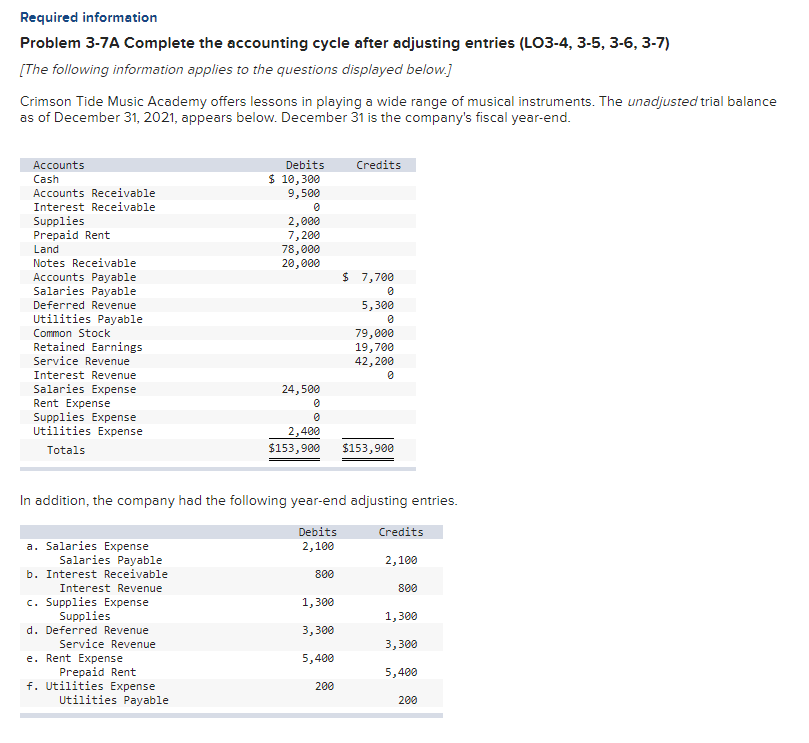Select the 3,300 credit for Service Revenue
Screen dimensions: 809x743
(x=401, y=644)
